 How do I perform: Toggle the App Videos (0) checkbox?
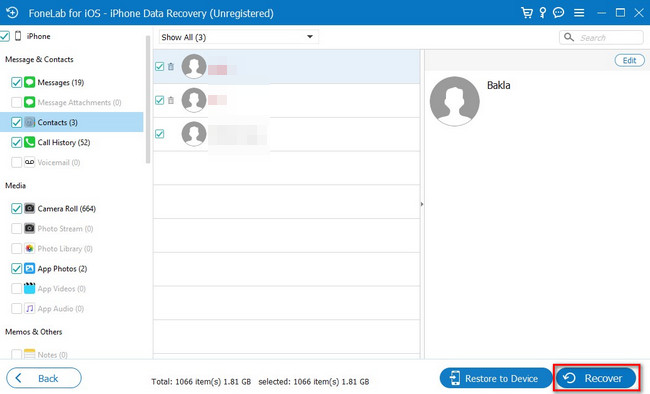(16, 288)
